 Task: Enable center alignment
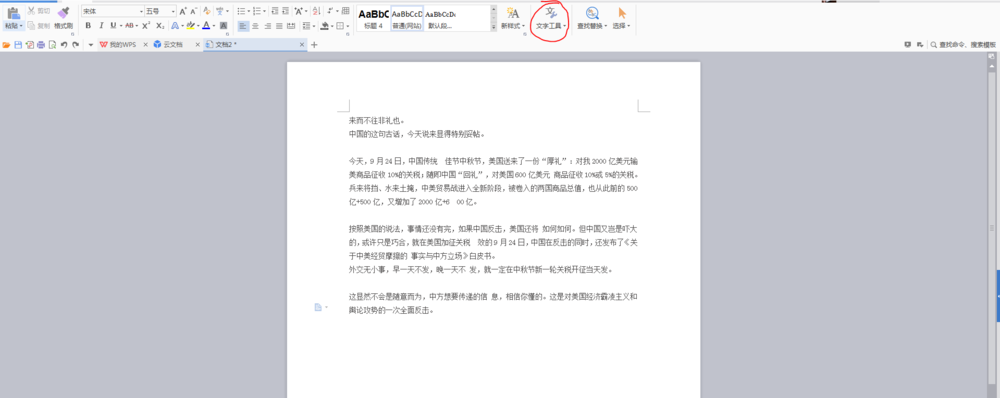point(255,26)
